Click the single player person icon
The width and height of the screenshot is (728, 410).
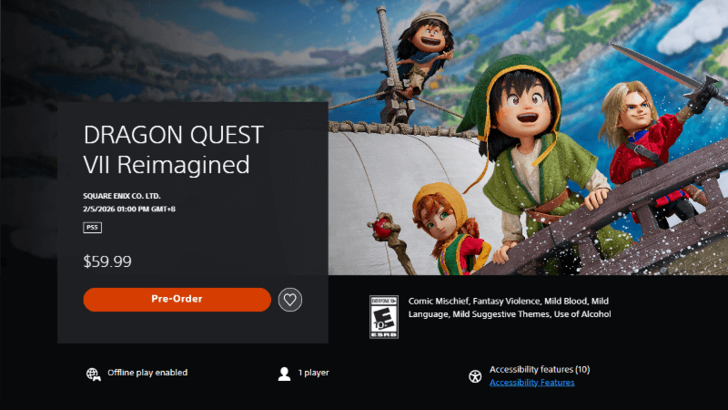pos(284,374)
